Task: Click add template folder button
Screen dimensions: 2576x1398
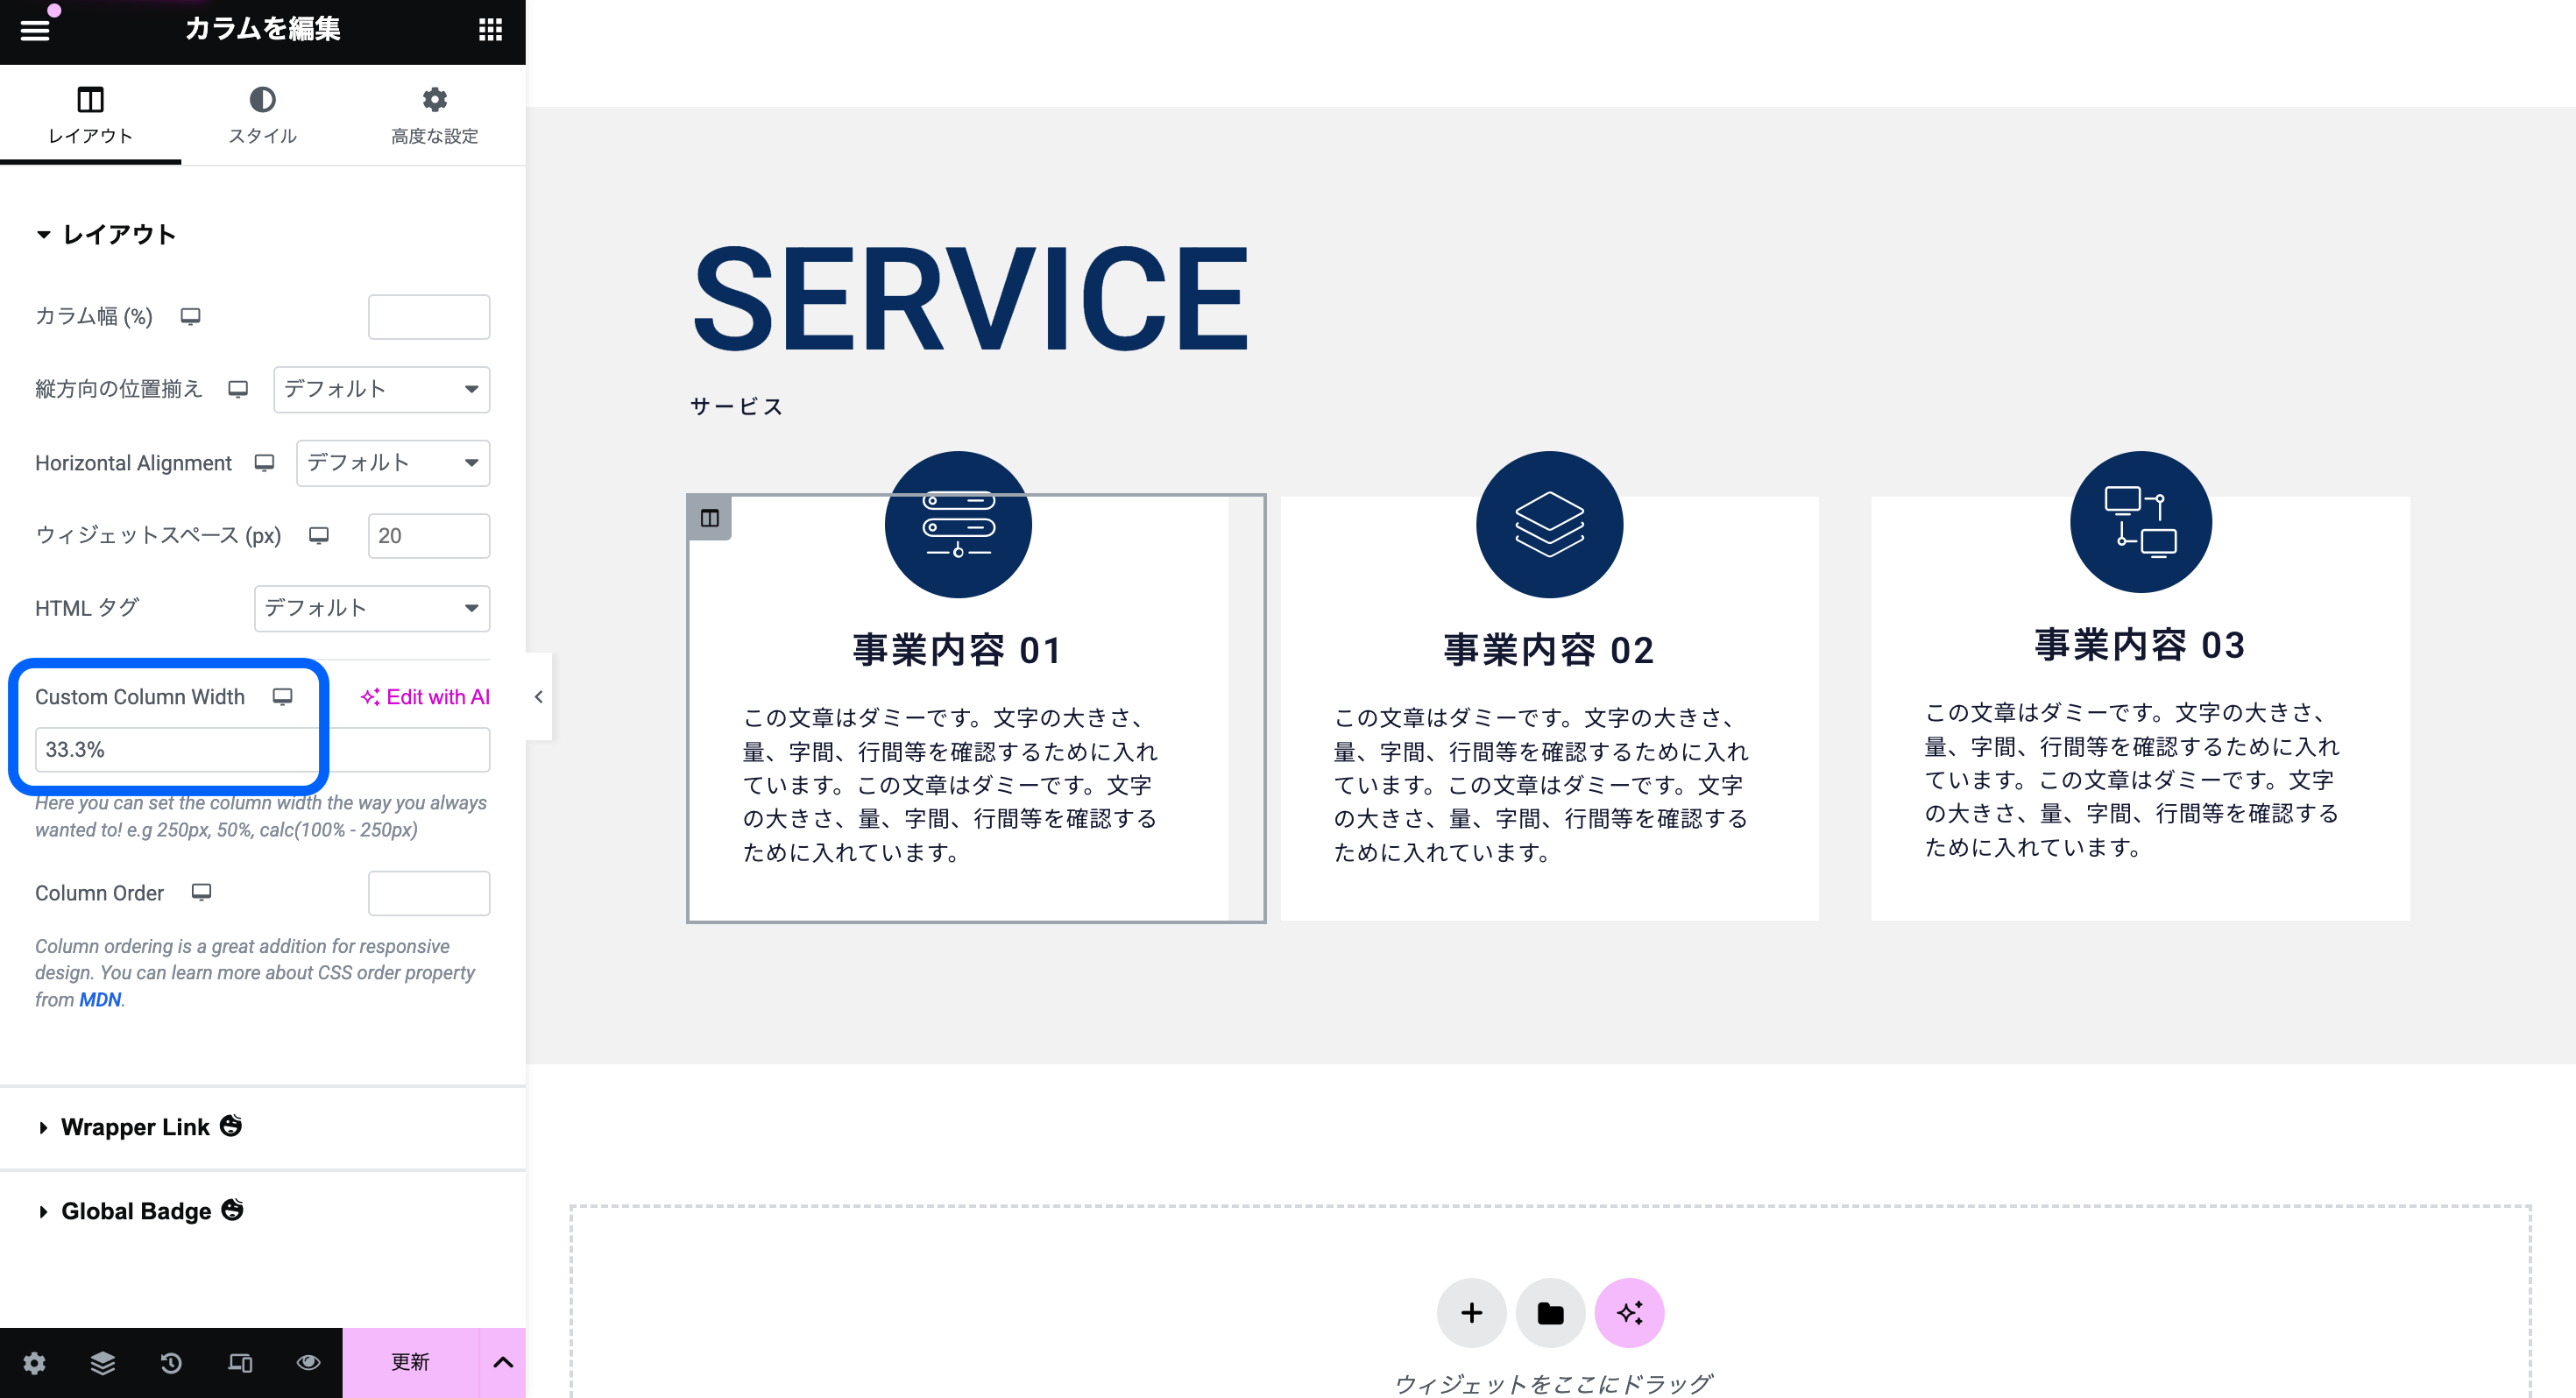Action: [1550, 1312]
